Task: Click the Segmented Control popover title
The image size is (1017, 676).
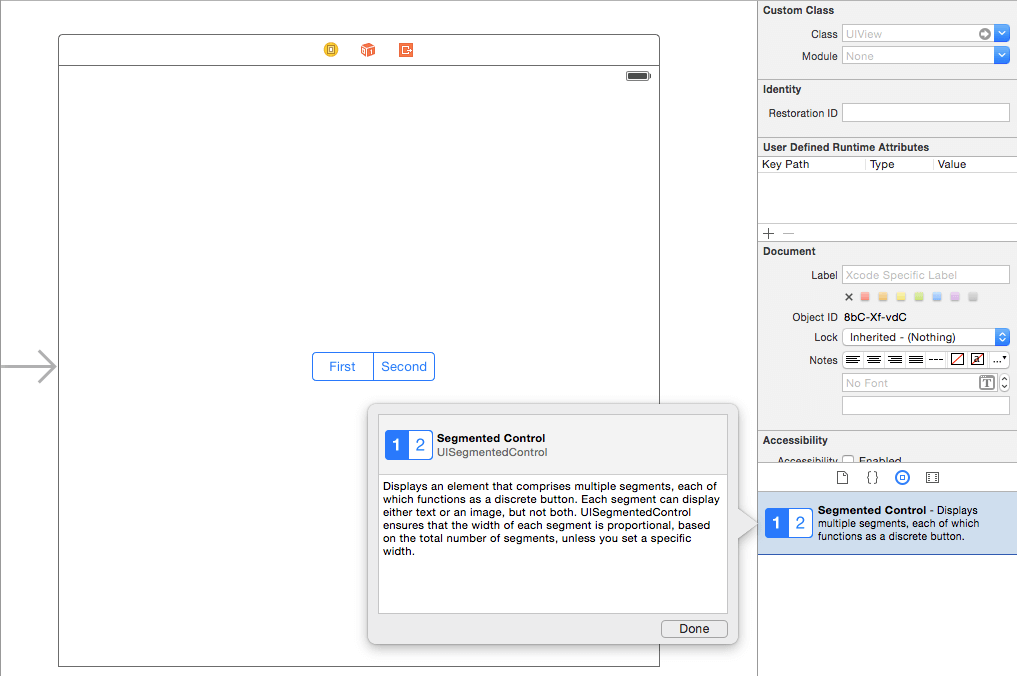Action: (x=491, y=438)
